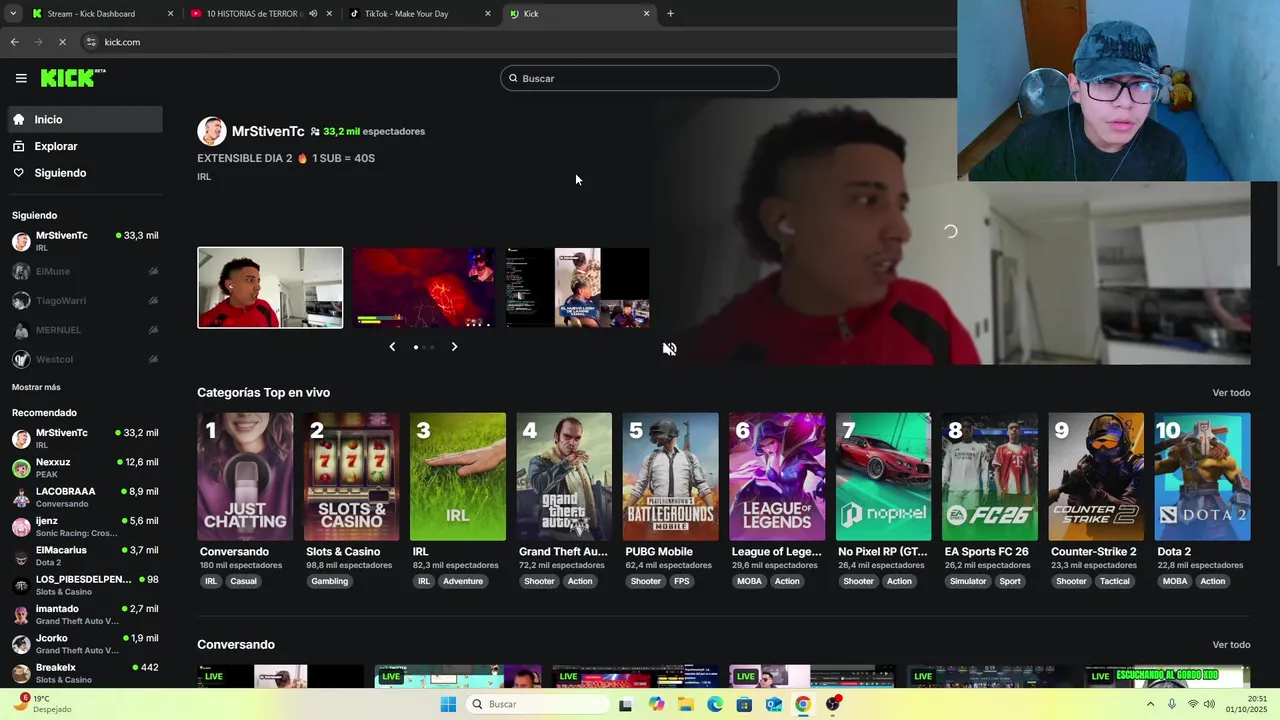
Task: Click Ver todo for Conversando section
Action: 1231,645
